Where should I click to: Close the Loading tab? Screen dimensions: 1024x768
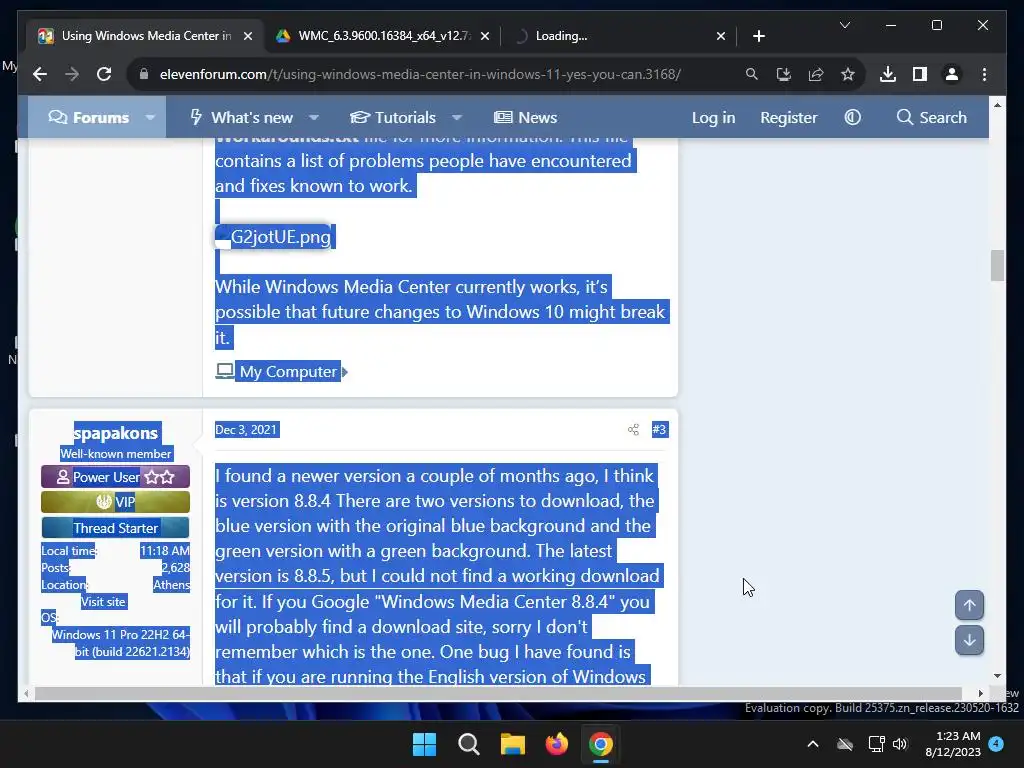coord(720,36)
